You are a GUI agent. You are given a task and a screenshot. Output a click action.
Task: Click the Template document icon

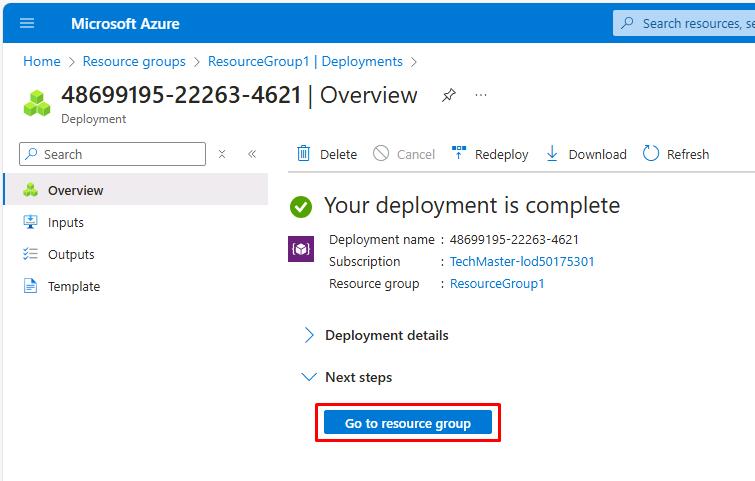30,286
